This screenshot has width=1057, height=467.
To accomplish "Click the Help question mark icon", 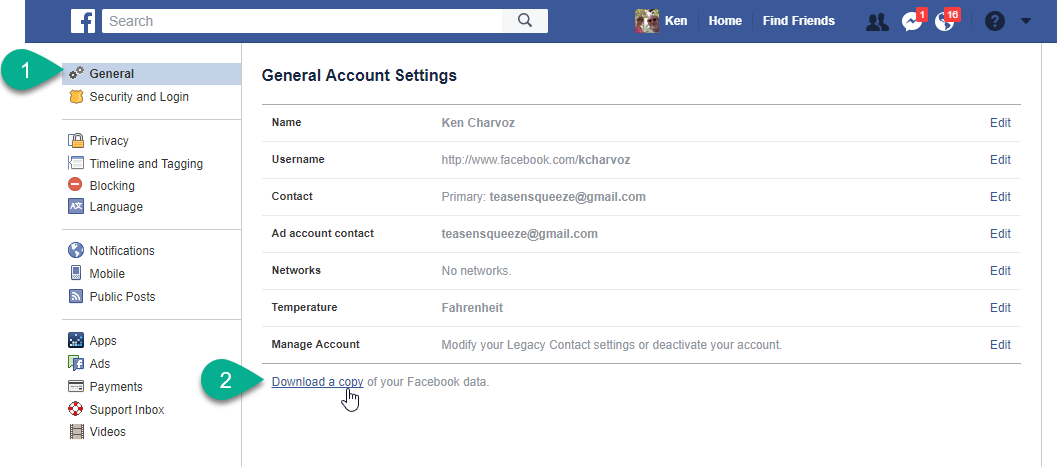I will point(994,22).
